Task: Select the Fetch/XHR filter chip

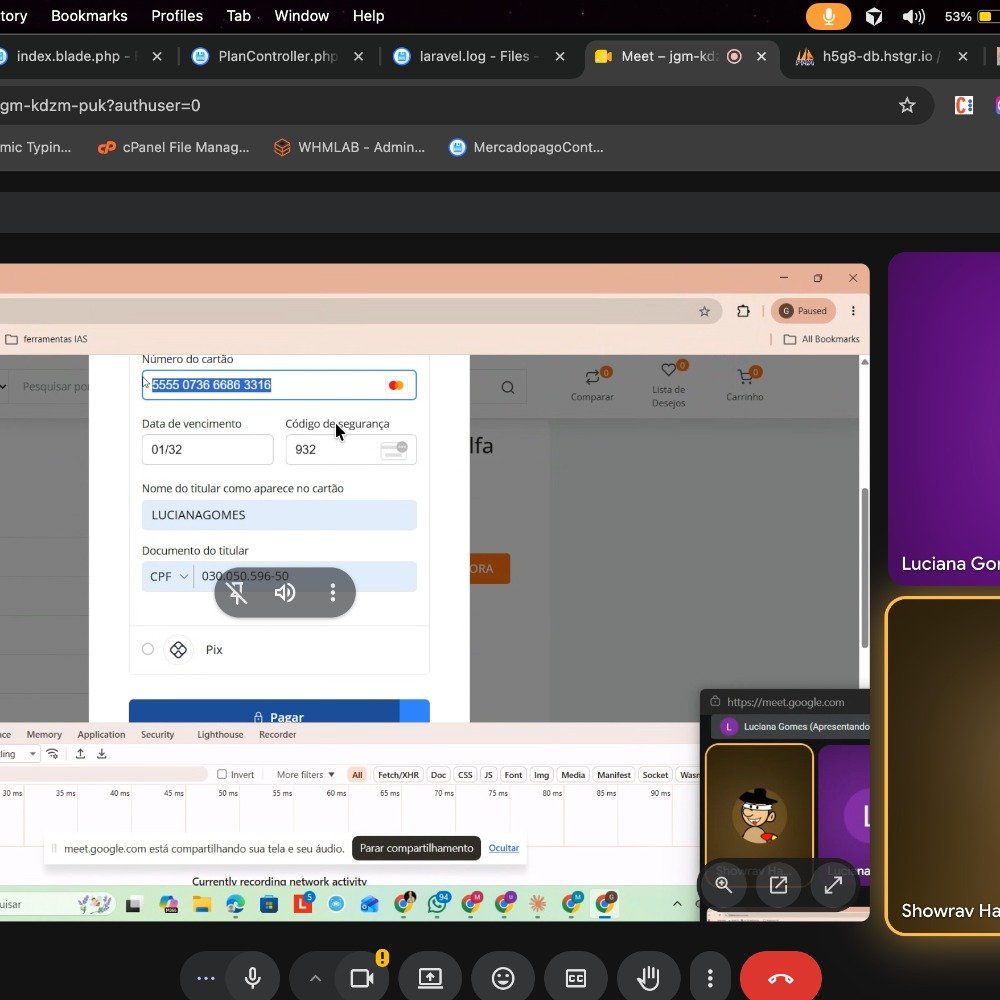Action: (x=398, y=774)
